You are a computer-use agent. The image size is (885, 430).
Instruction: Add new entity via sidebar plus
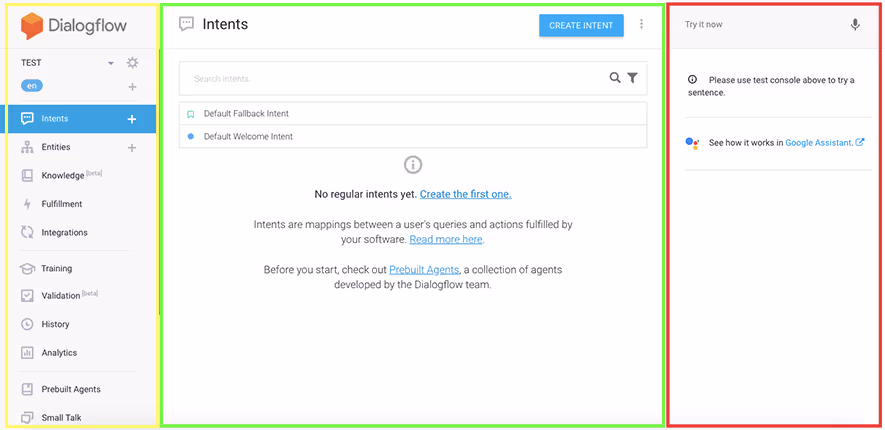pyautogui.click(x=132, y=148)
